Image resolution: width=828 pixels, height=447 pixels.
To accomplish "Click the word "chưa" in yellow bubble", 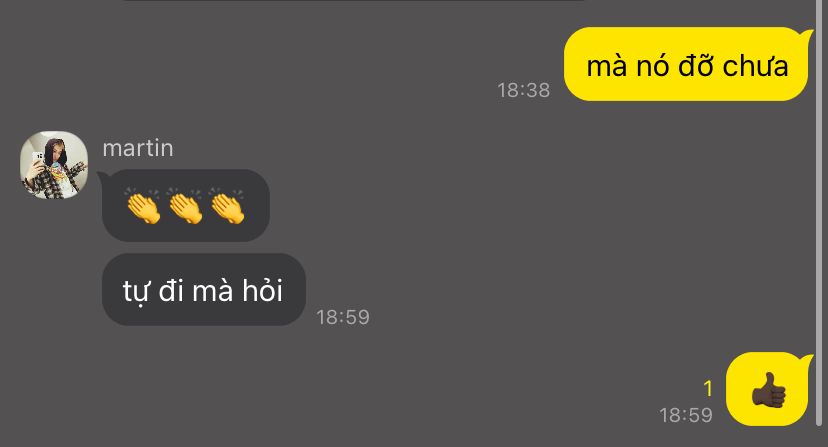I will coord(755,66).
